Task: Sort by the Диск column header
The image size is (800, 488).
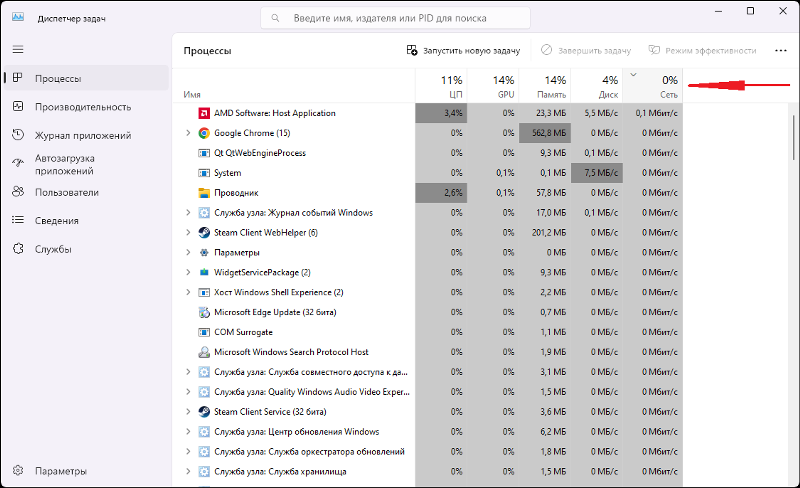Action: click(x=597, y=86)
